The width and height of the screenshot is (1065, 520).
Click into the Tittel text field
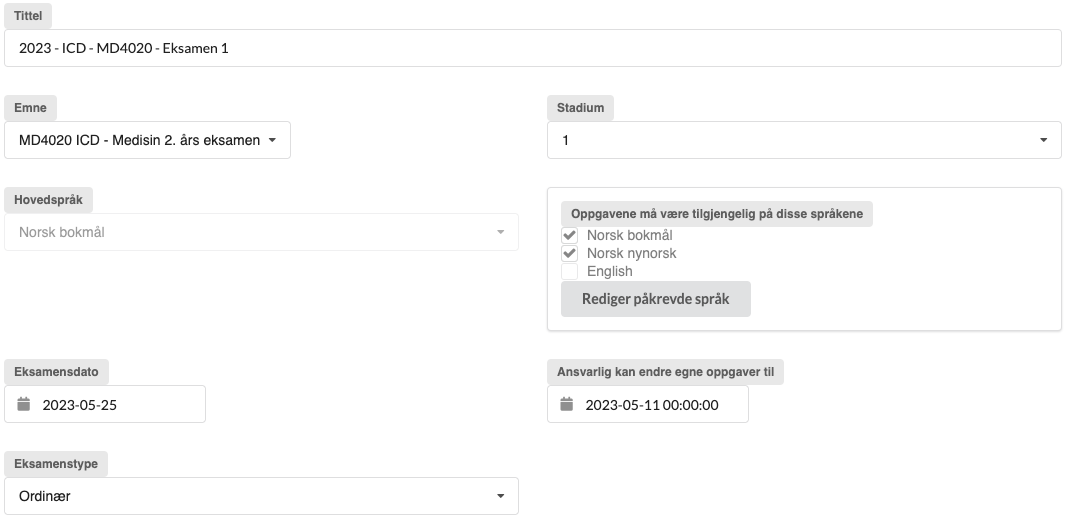click(532, 48)
